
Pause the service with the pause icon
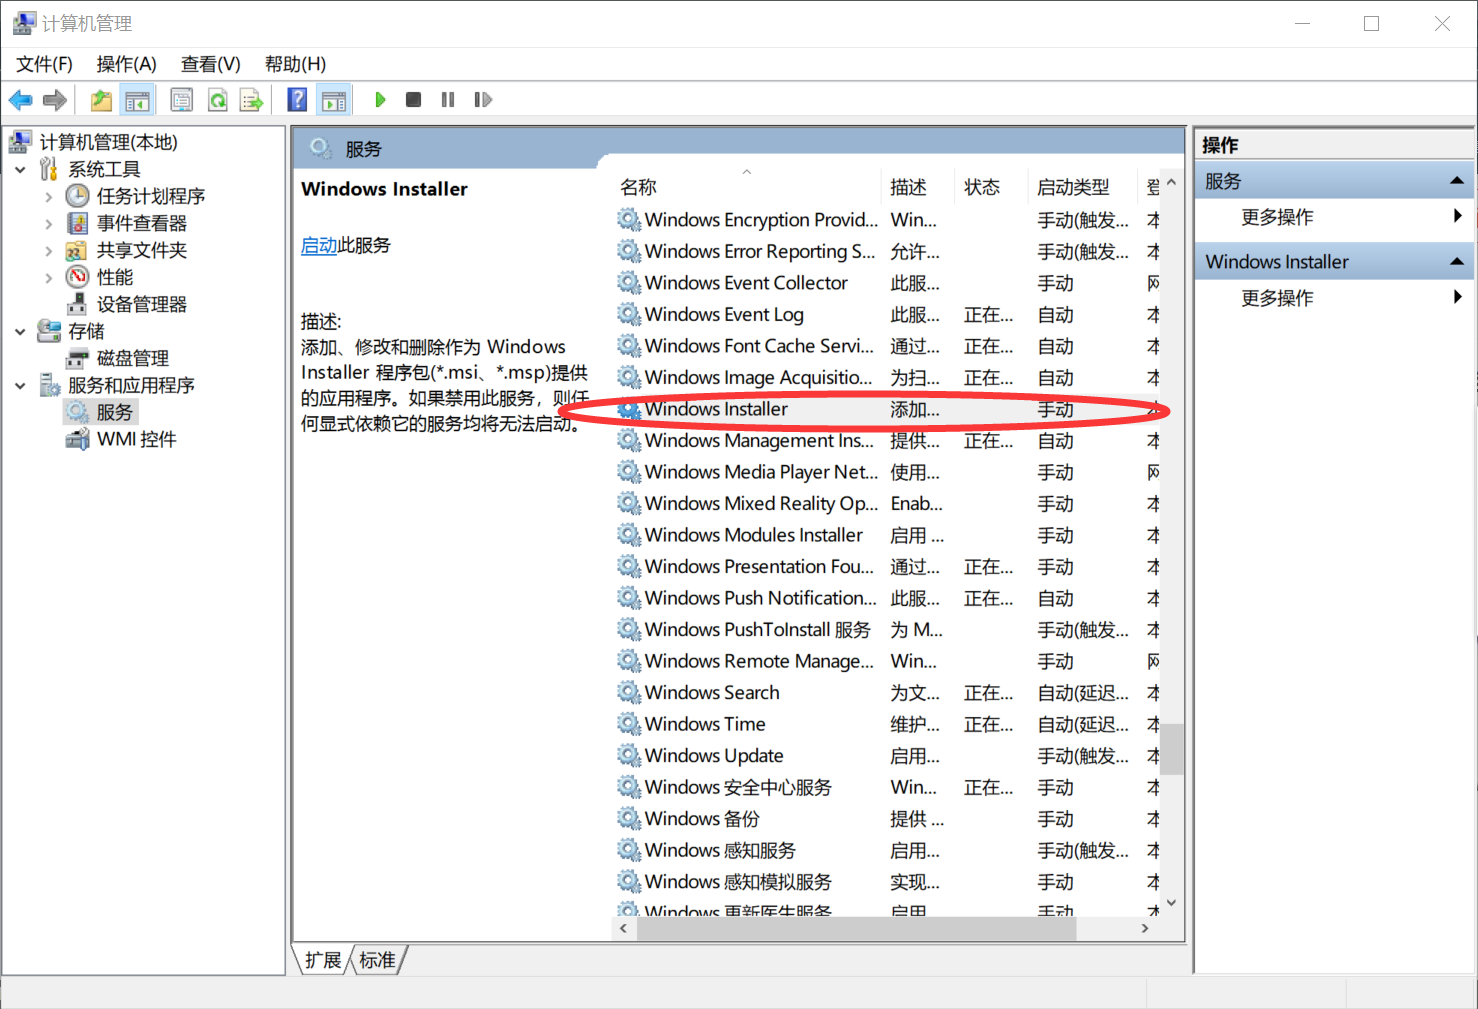point(448,100)
